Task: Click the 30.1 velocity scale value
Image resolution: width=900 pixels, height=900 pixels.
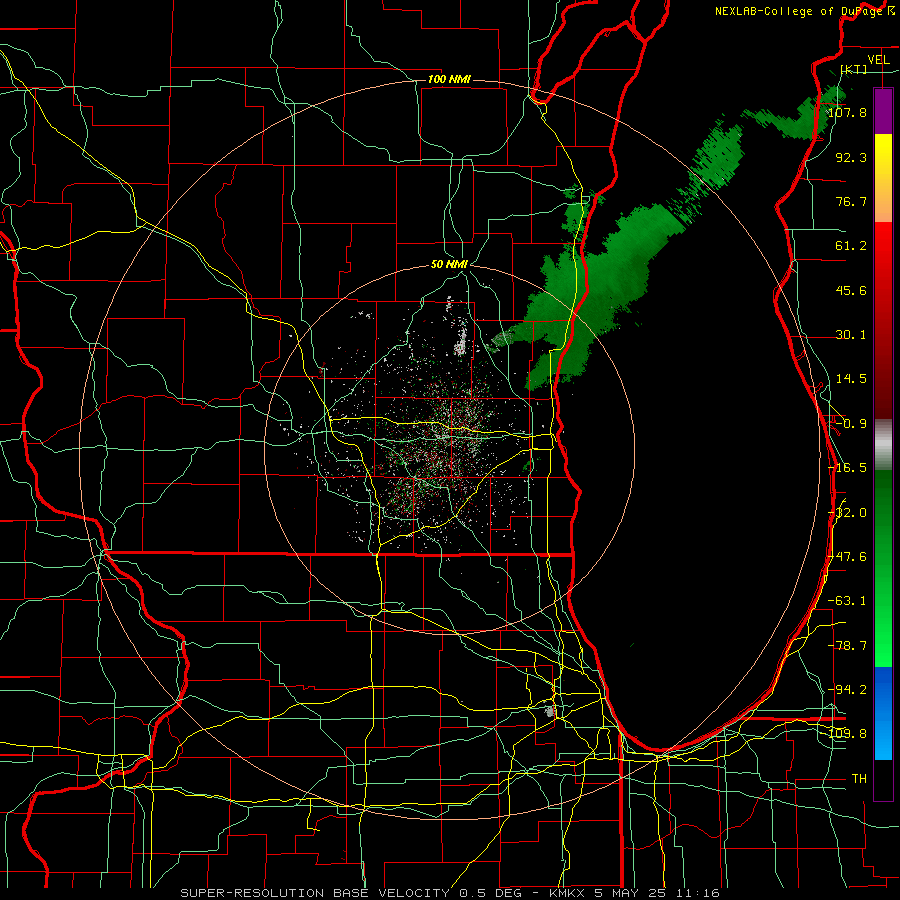Action: [851, 334]
